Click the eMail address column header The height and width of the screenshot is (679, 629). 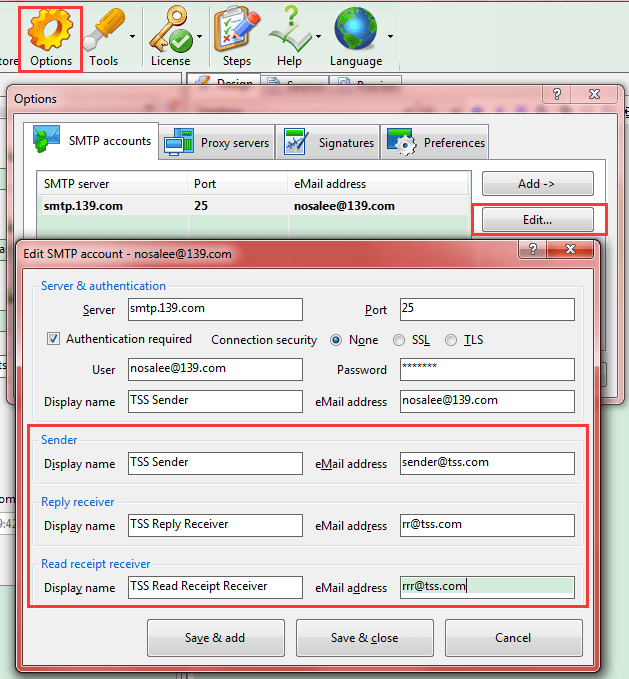pos(378,184)
